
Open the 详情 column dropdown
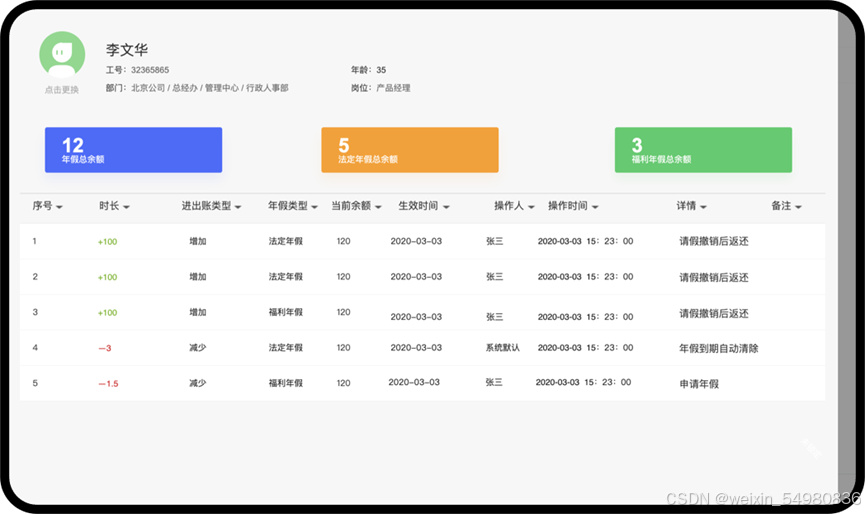[703, 207]
